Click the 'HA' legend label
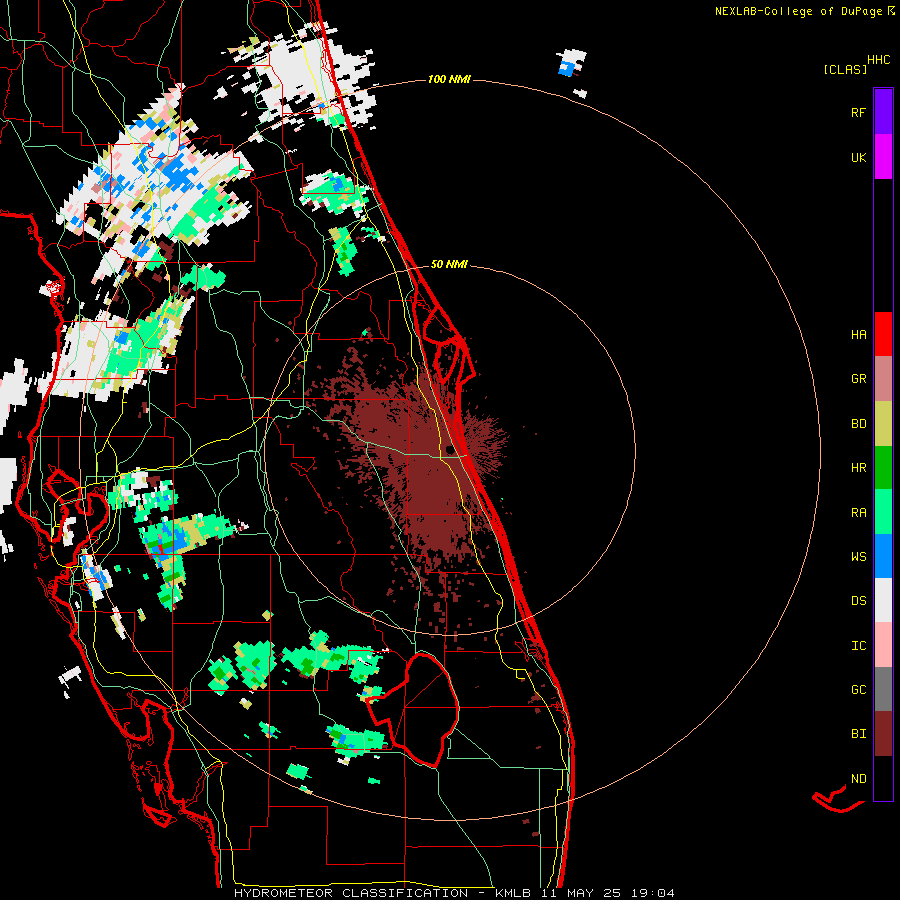This screenshot has height=900, width=900. [x=858, y=334]
